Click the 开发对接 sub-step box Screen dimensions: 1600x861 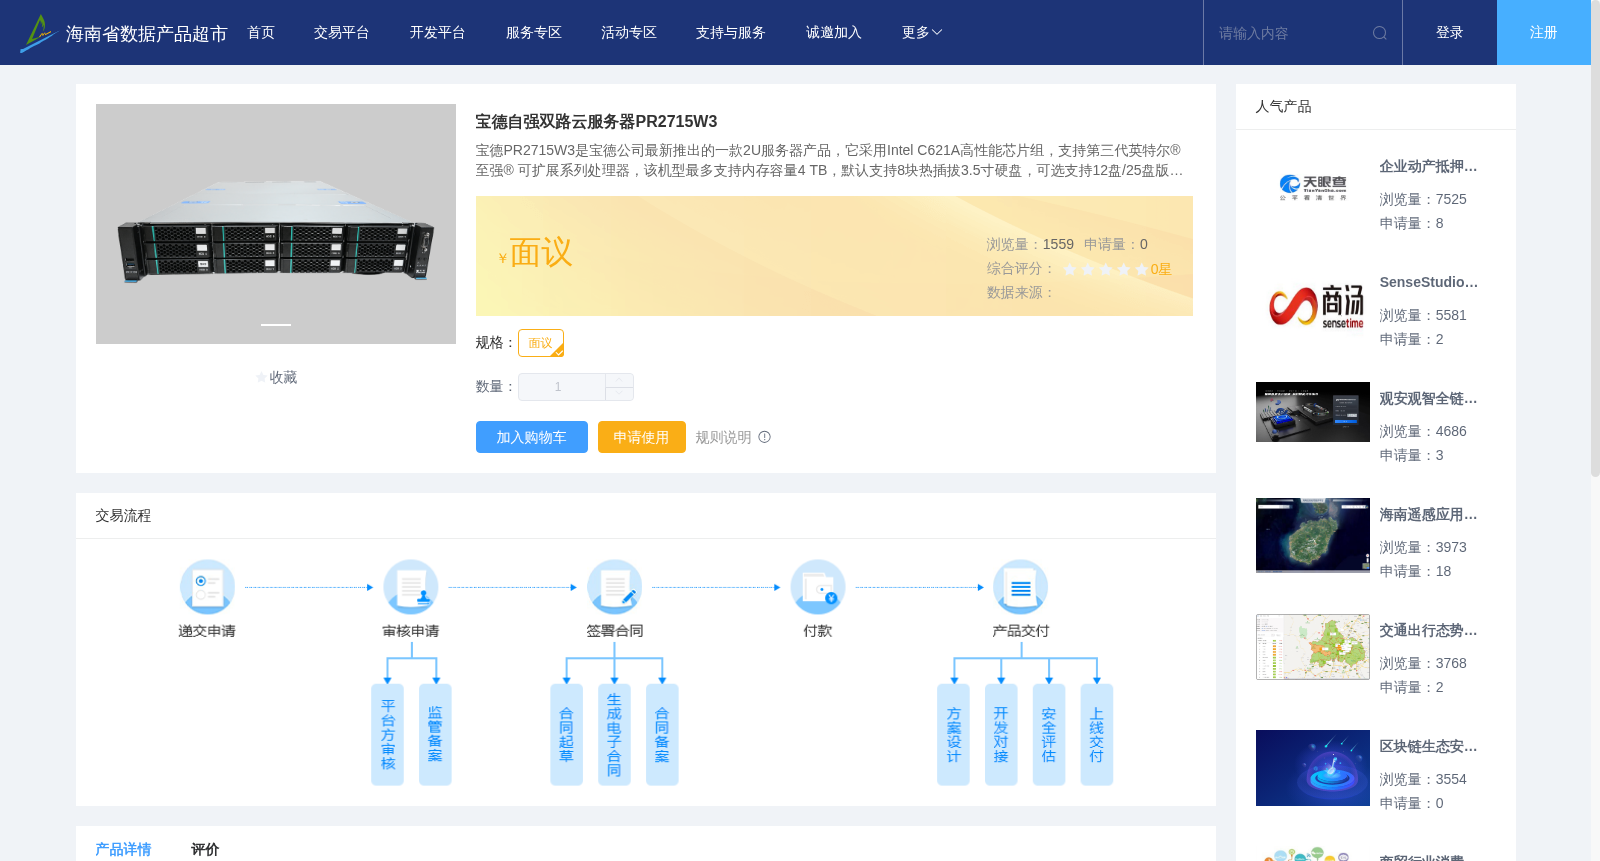coord(1001,735)
